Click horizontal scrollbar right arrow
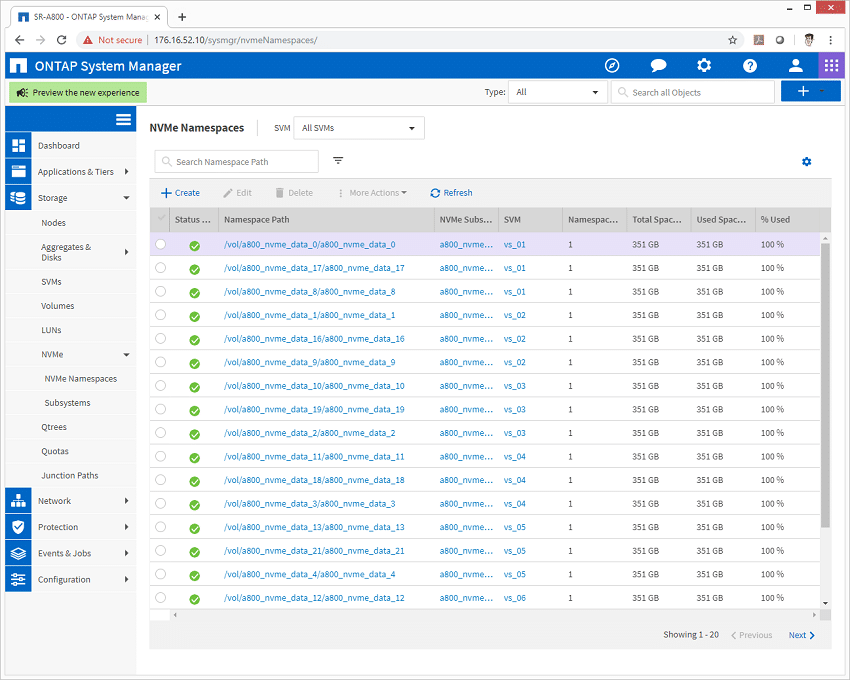The width and height of the screenshot is (850, 680). tap(814, 615)
